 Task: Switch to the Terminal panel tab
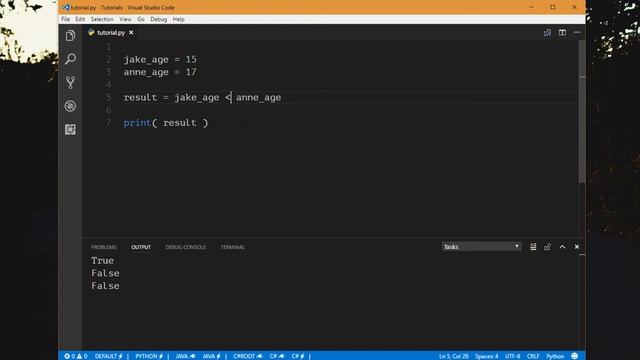pos(233,247)
